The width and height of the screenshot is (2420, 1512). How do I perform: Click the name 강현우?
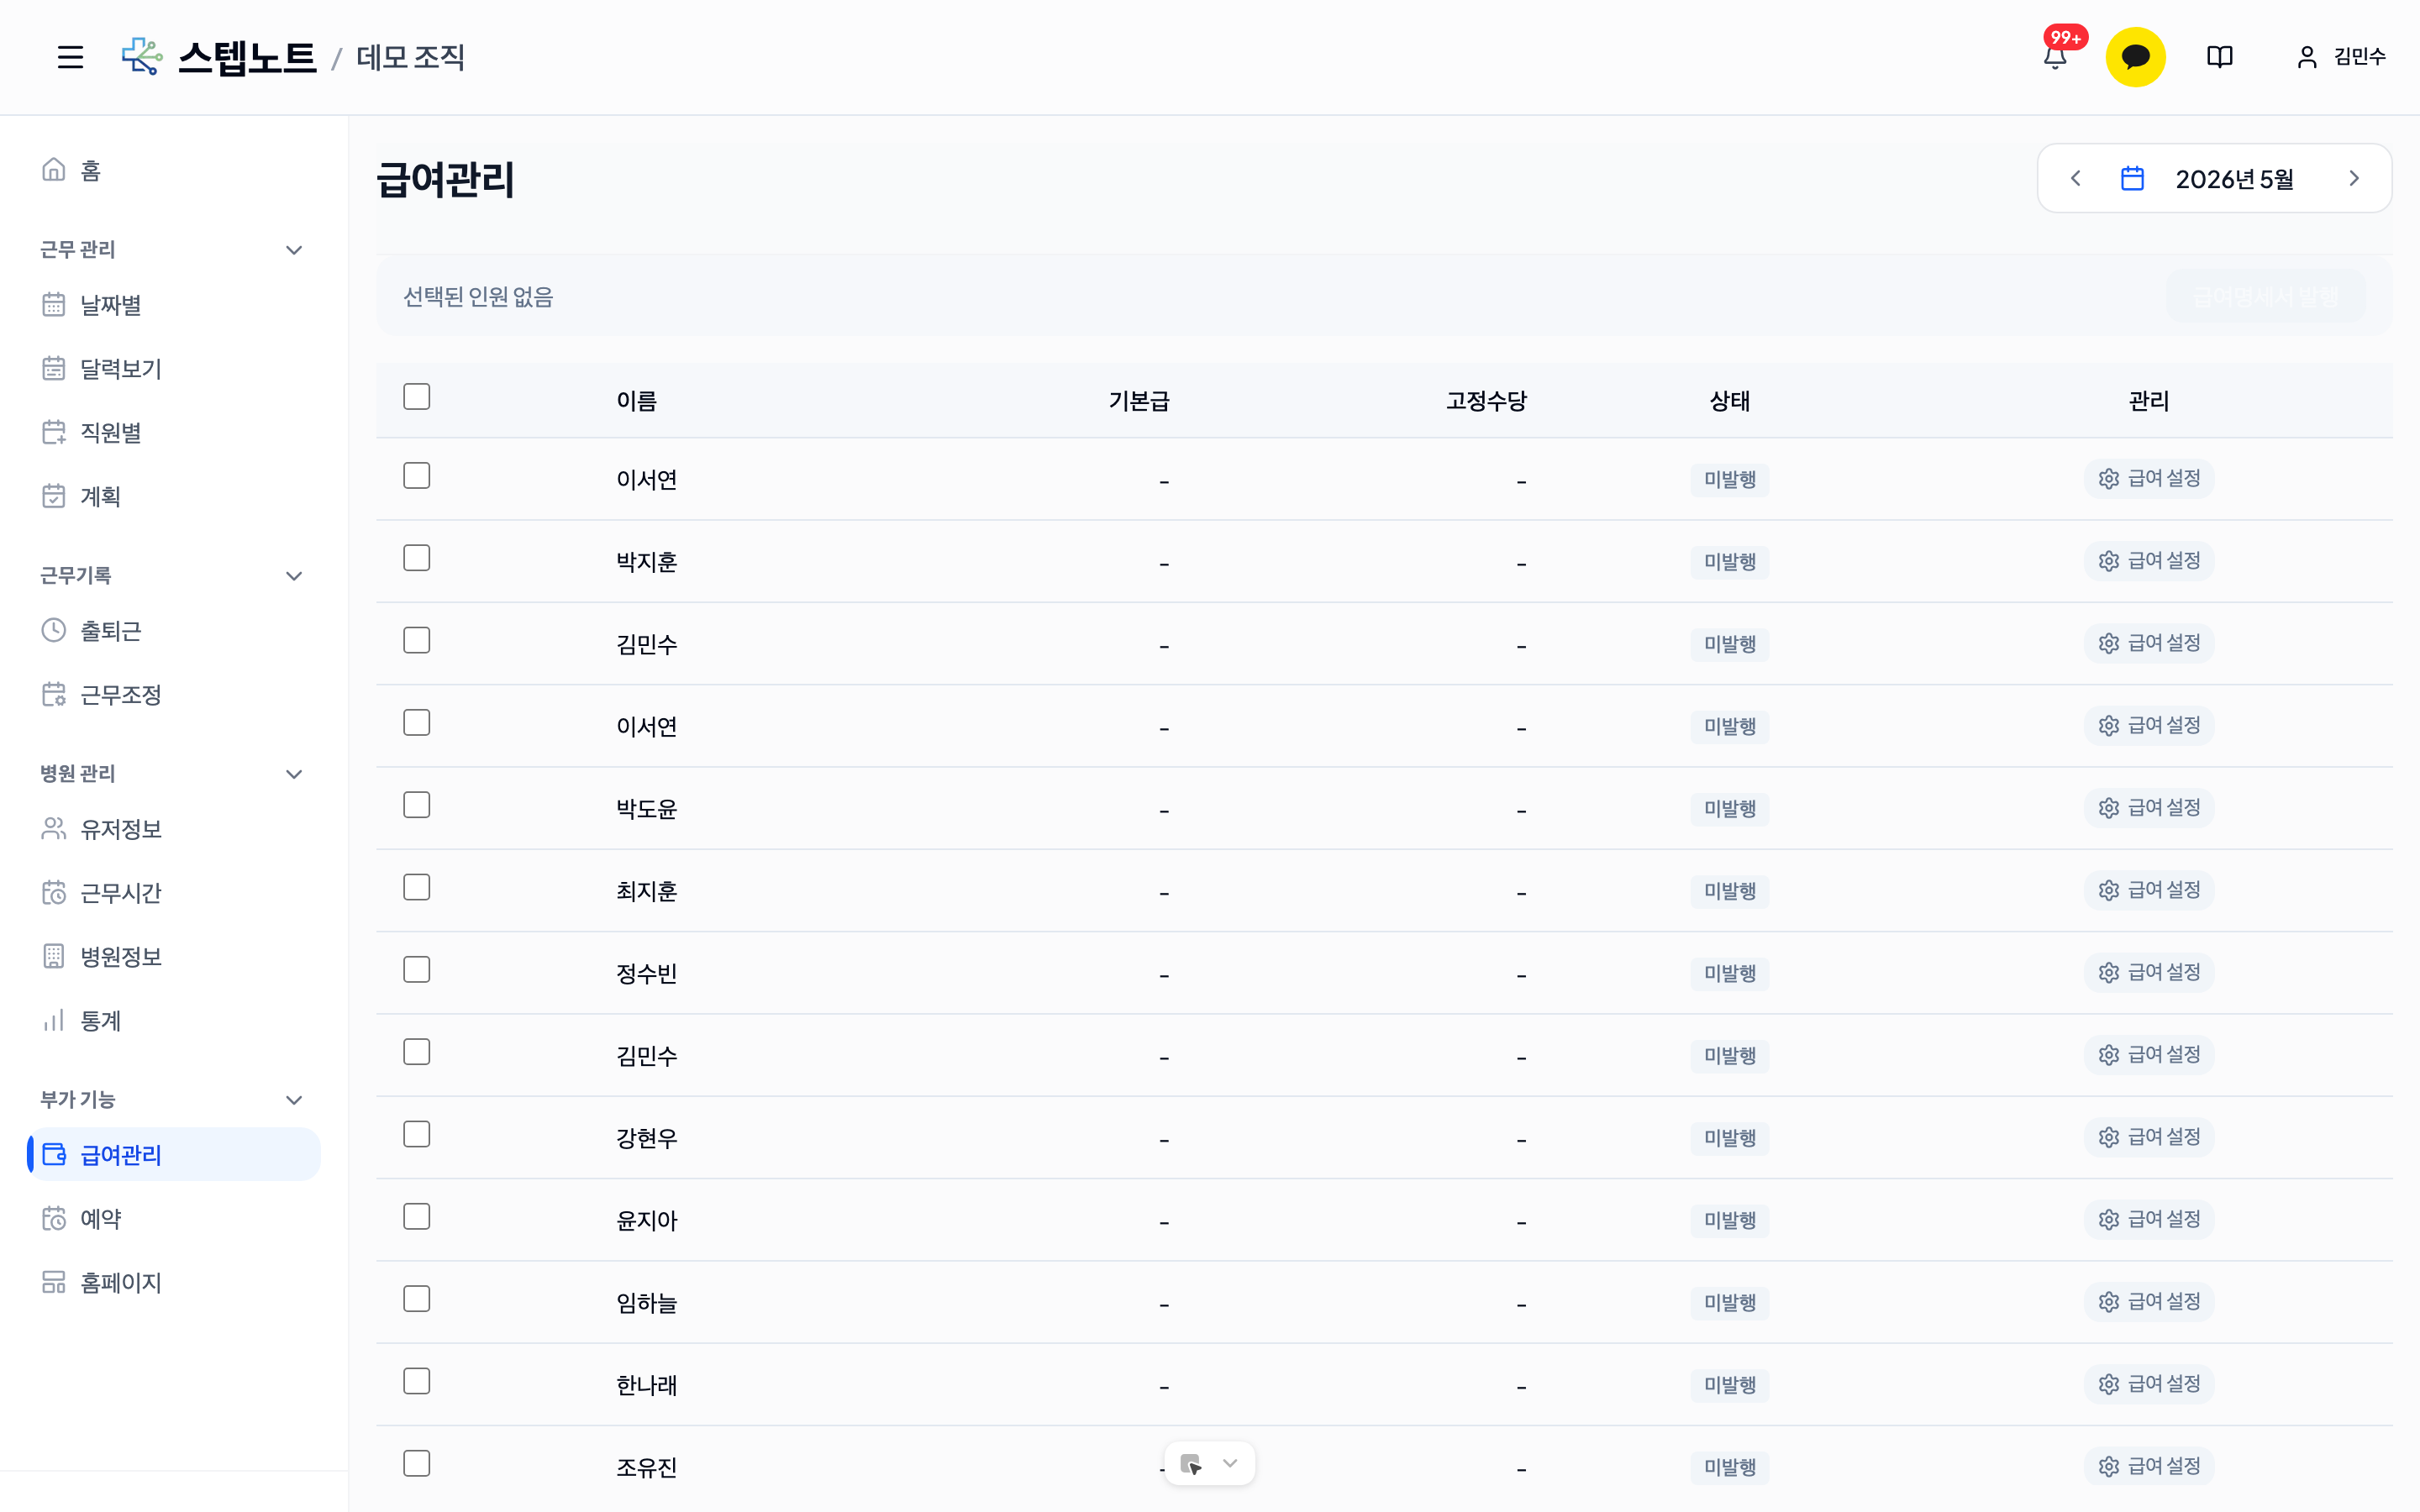[x=646, y=1138]
